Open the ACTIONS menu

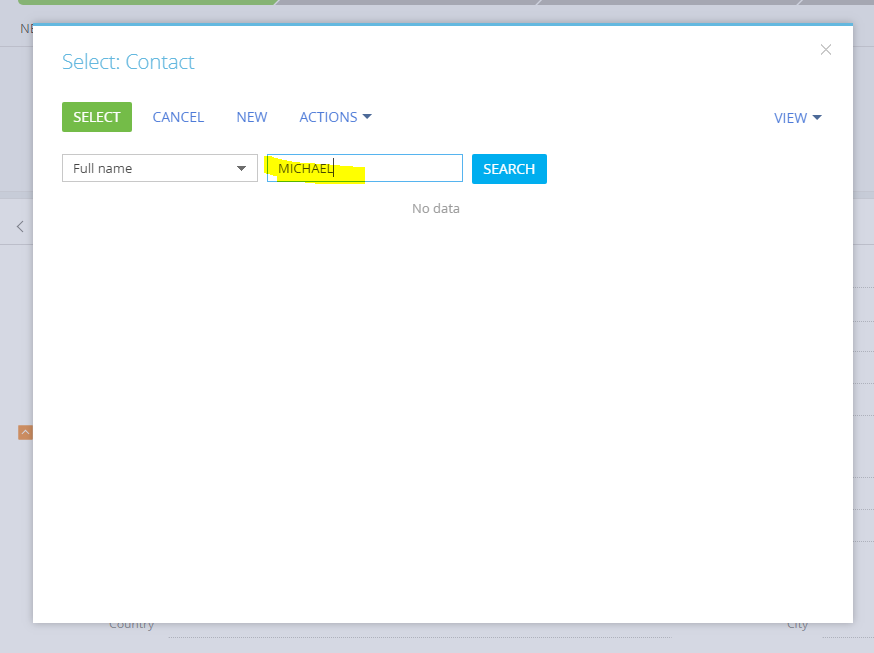tap(335, 117)
